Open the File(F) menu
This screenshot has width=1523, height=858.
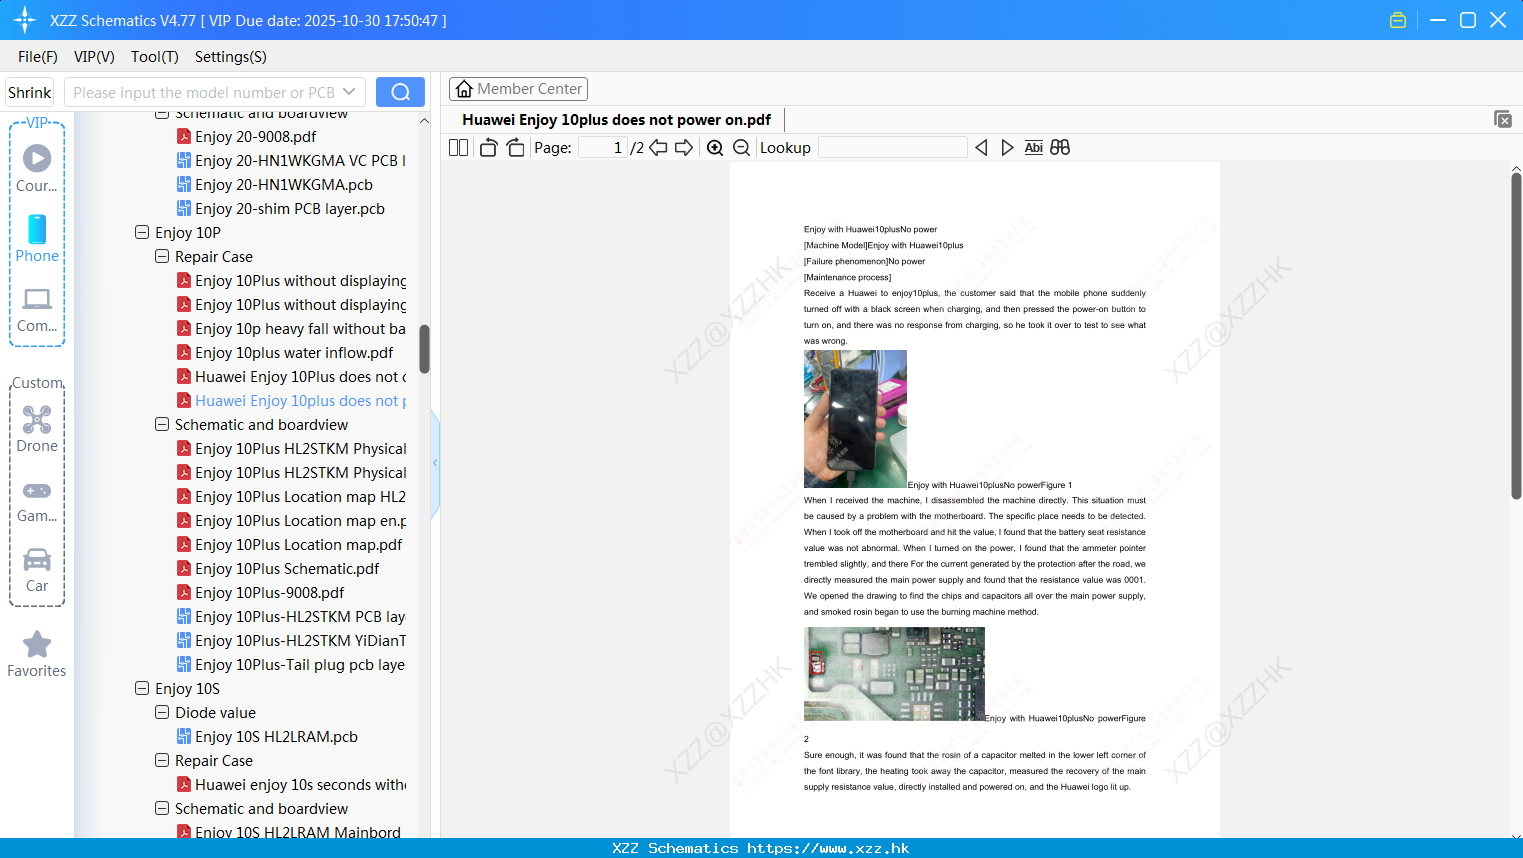(x=38, y=57)
